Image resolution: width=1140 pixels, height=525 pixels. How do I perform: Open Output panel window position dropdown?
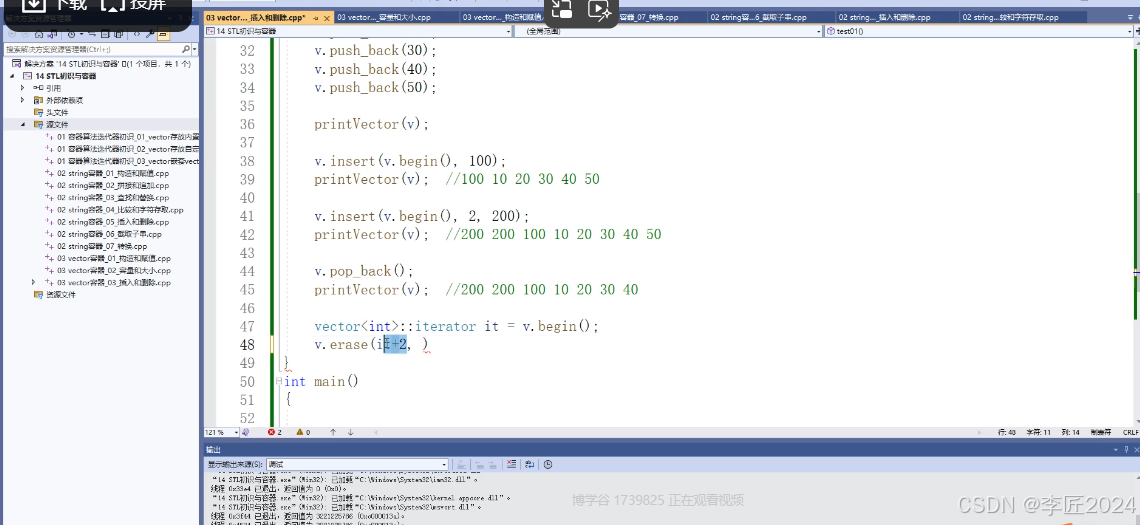(1116, 450)
